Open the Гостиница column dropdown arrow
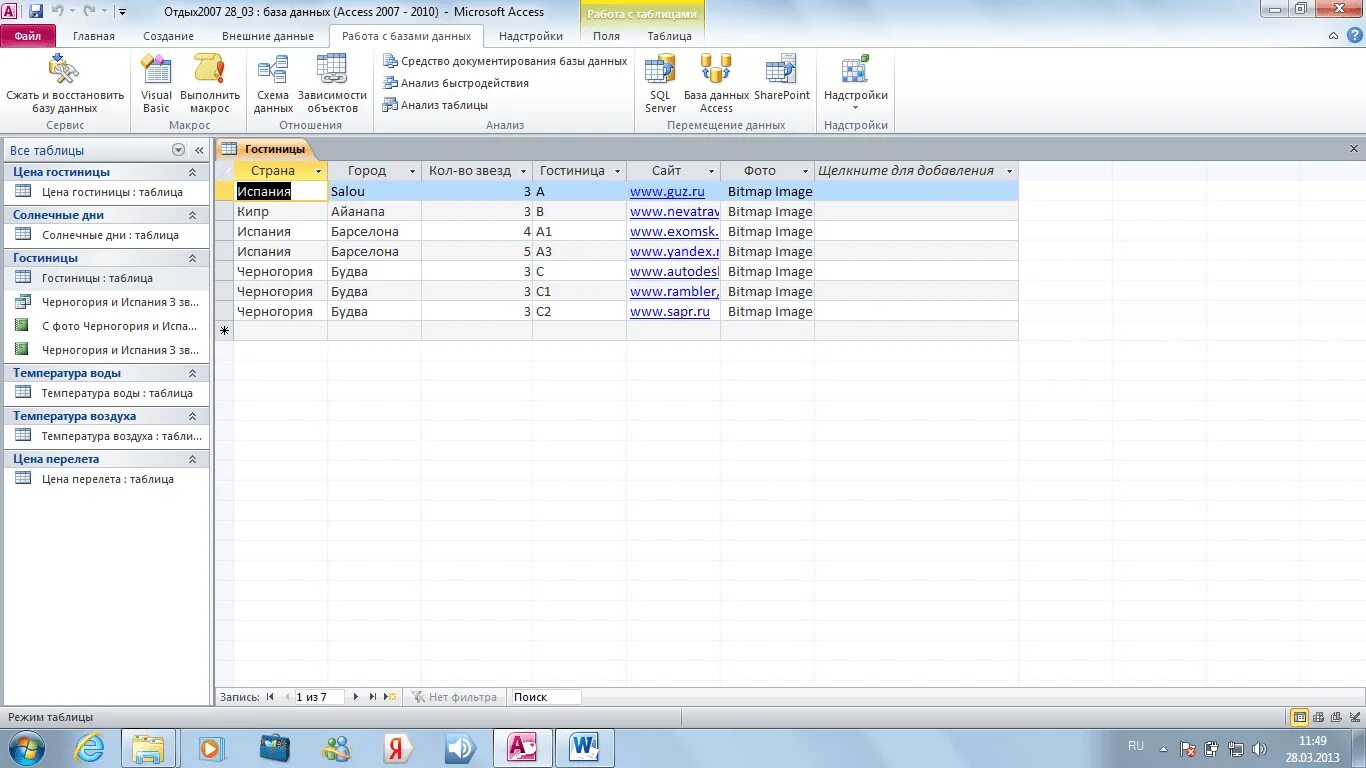Viewport: 1366px width, 768px height. pos(618,172)
